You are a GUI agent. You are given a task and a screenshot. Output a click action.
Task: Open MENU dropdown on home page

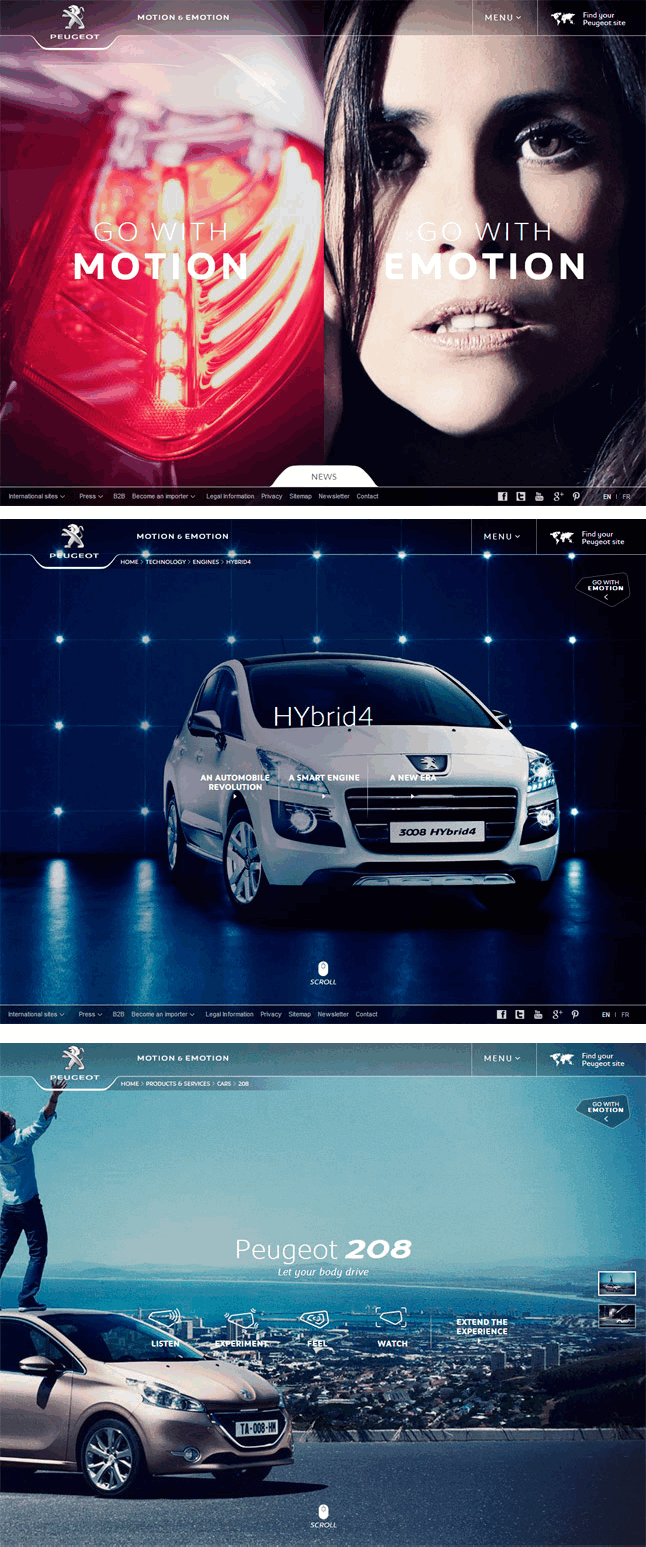502,18
